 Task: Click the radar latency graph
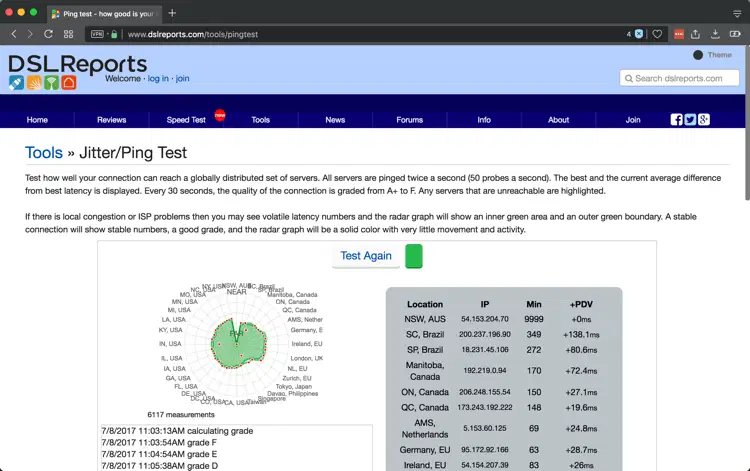point(239,343)
